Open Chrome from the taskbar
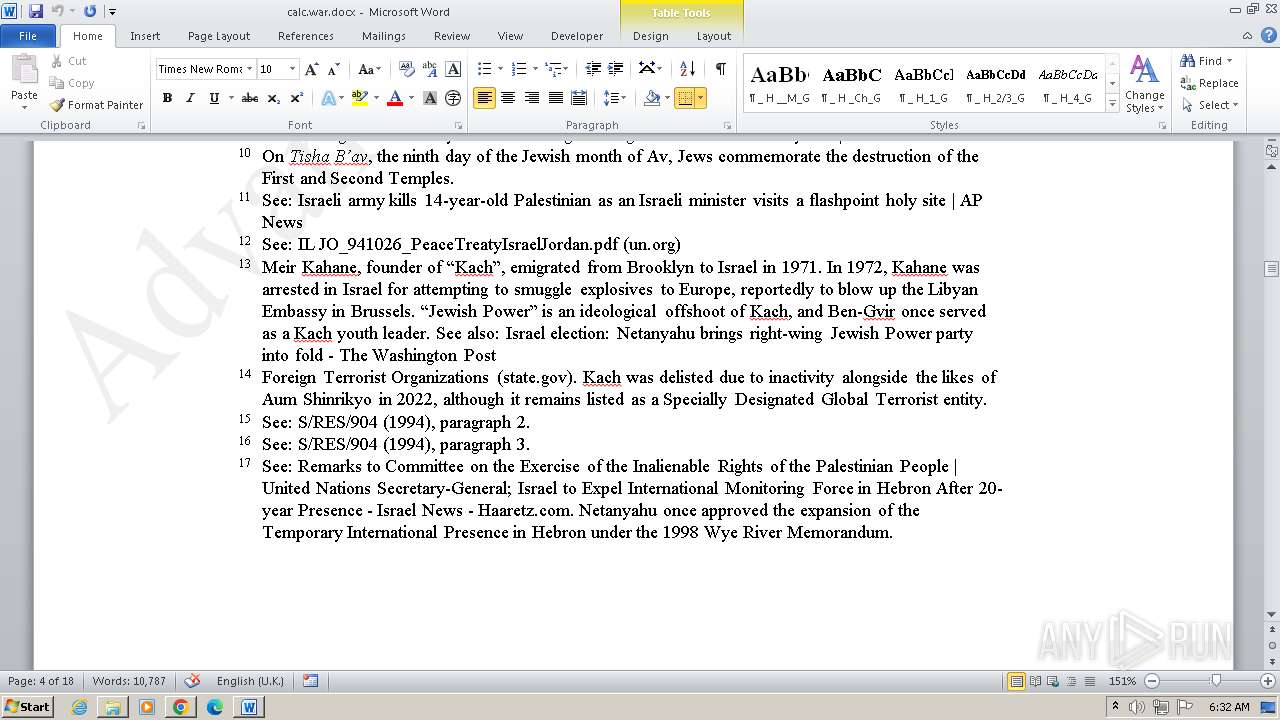This screenshot has width=1280, height=720. tap(181, 707)
